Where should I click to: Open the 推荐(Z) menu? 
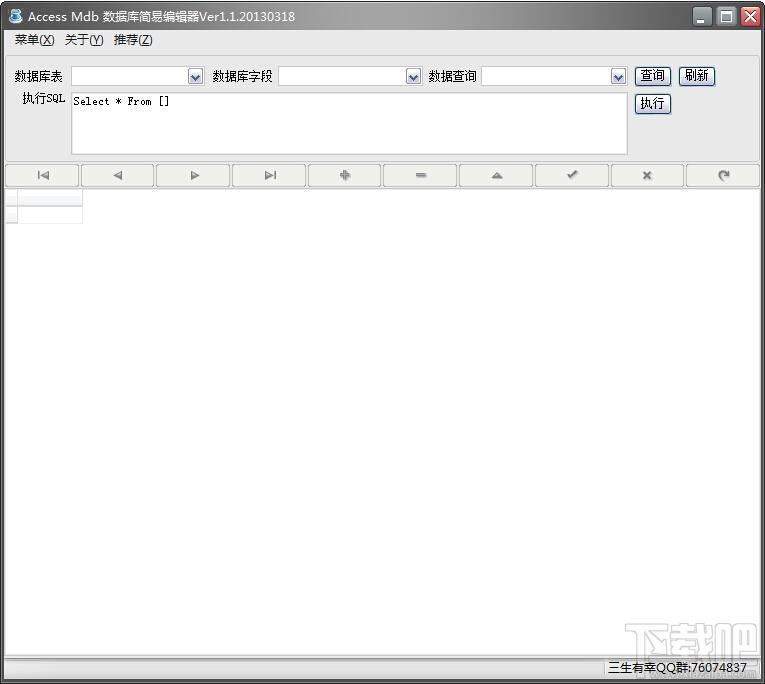(x=133, y=40)
